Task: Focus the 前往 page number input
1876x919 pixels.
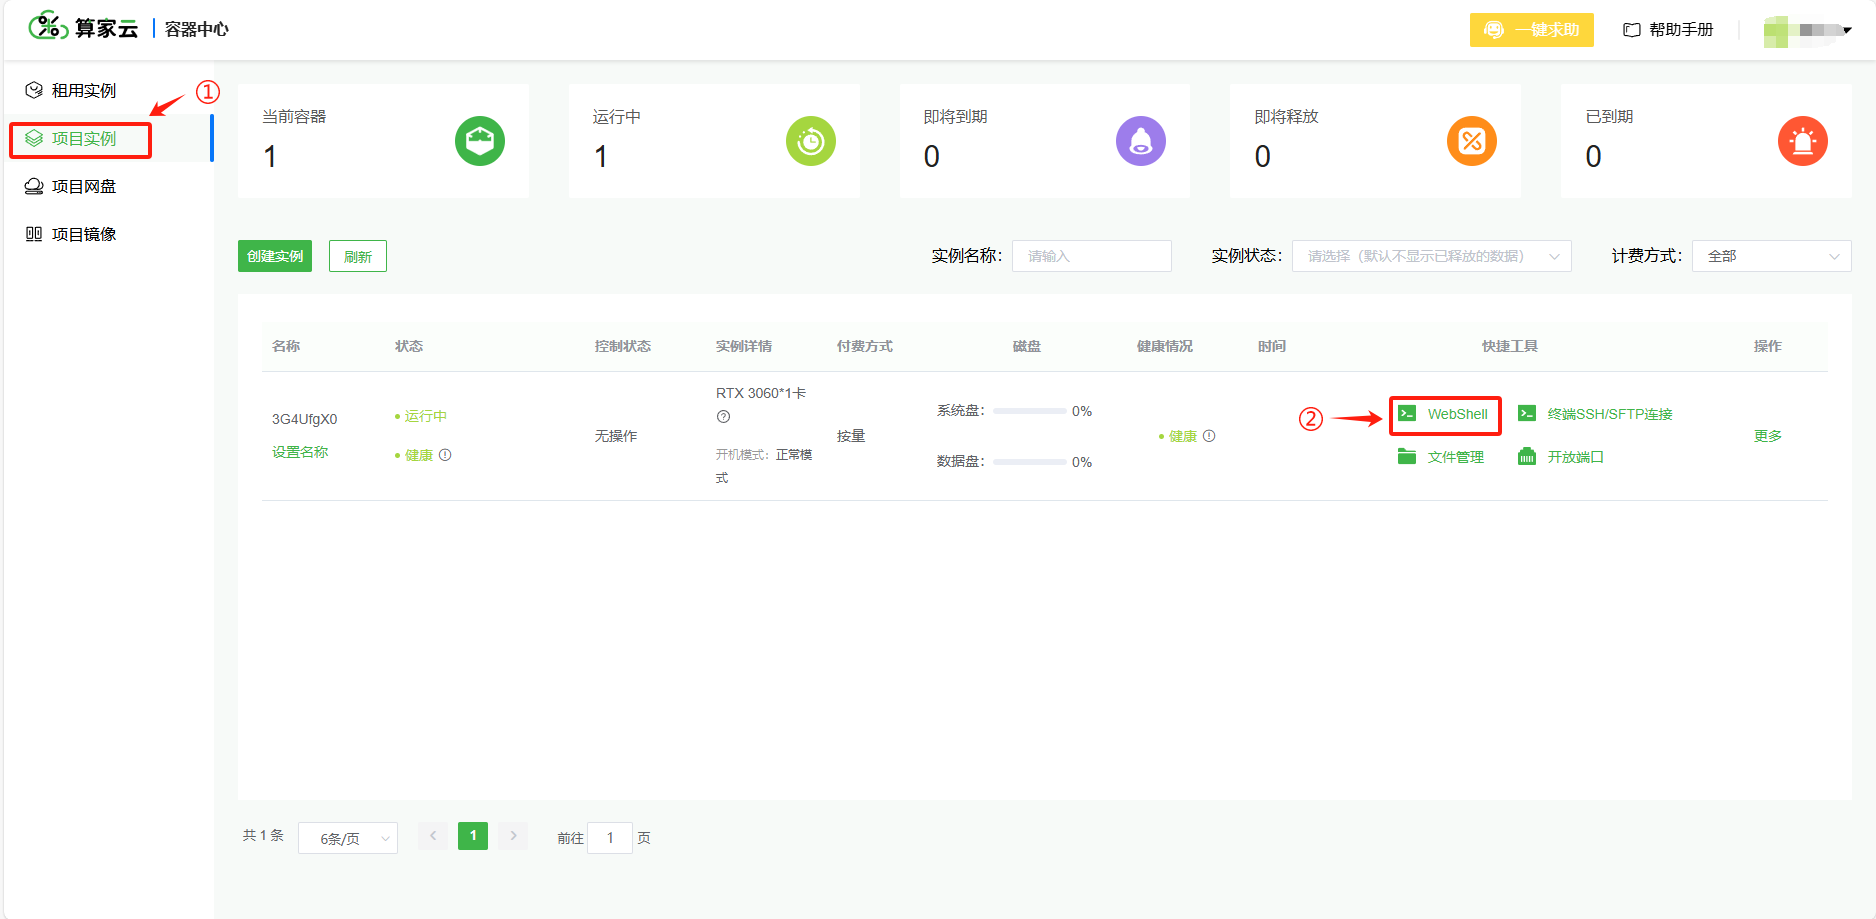Action: tap(610, 838)
